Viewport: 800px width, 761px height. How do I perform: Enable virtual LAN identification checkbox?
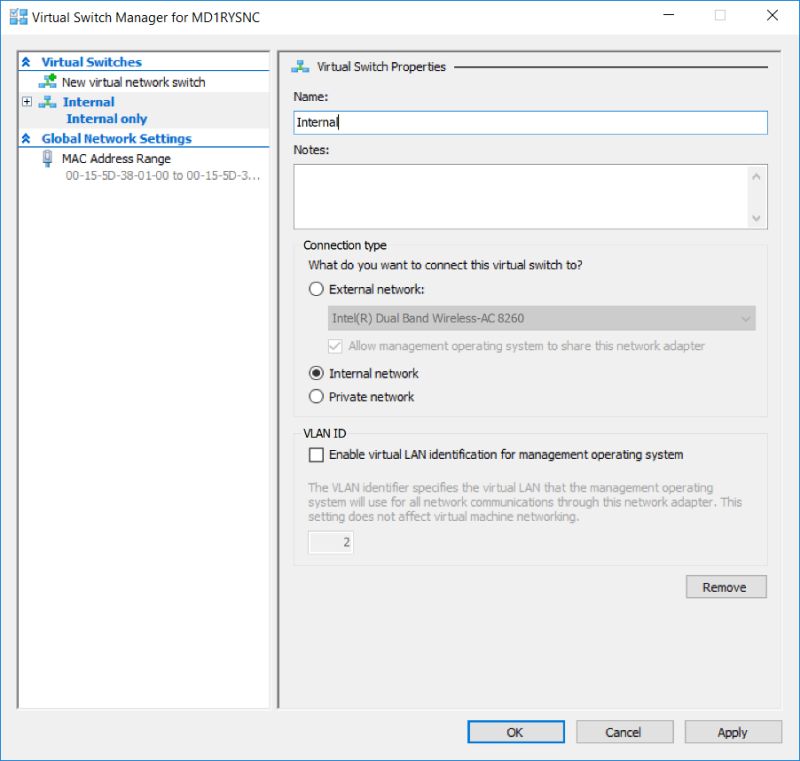pyautogui.click(x=315, y=456)
